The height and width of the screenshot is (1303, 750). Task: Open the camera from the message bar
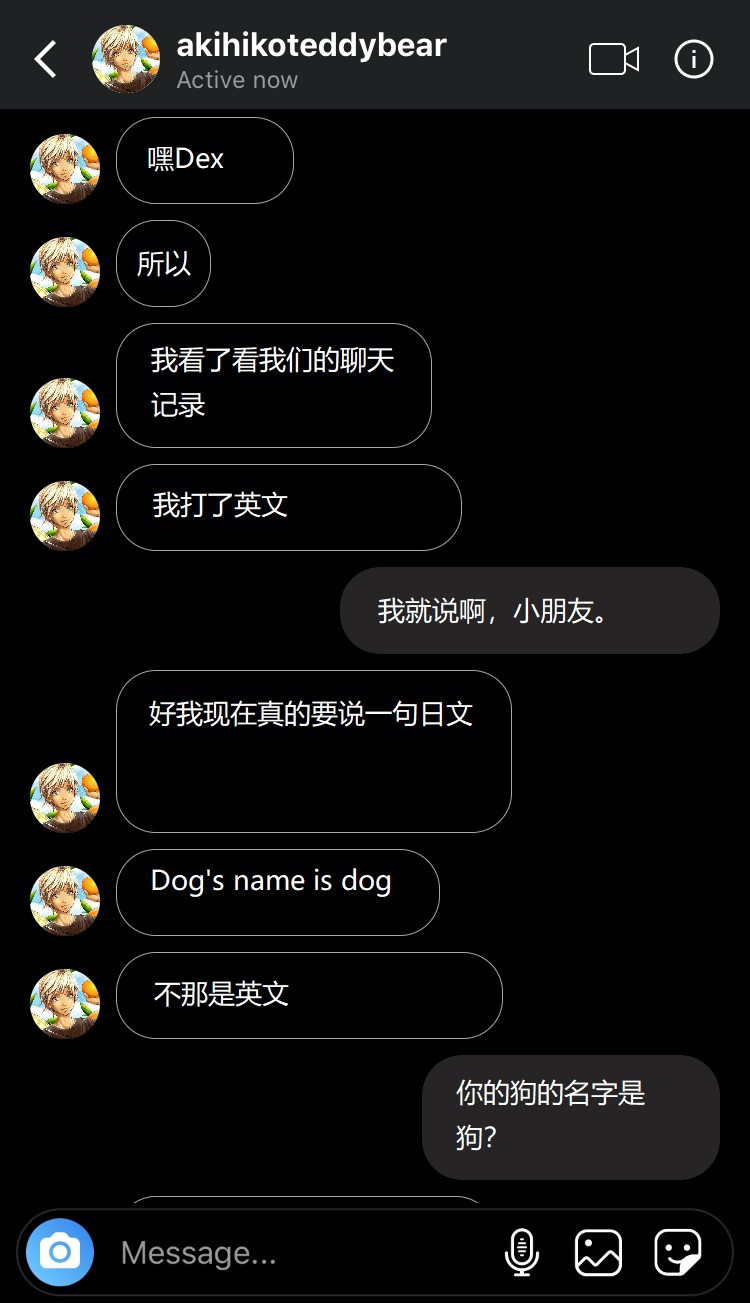60,1251
